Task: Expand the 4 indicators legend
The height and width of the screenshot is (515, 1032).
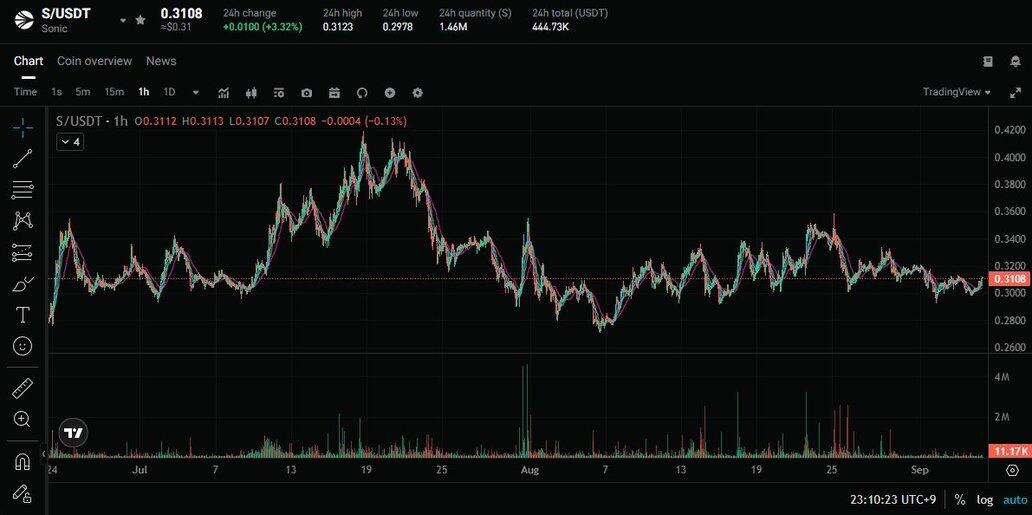Action: pos(70,142)
